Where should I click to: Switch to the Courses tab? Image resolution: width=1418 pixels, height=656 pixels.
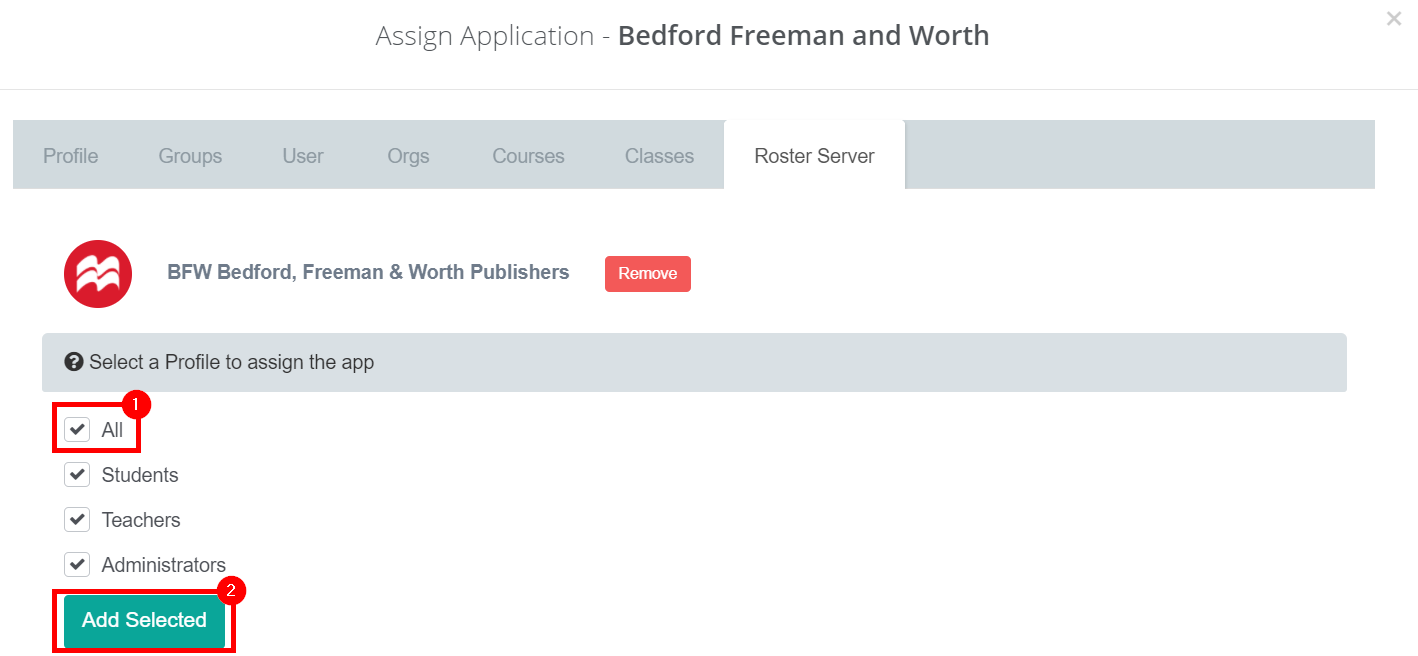point(527,155)
